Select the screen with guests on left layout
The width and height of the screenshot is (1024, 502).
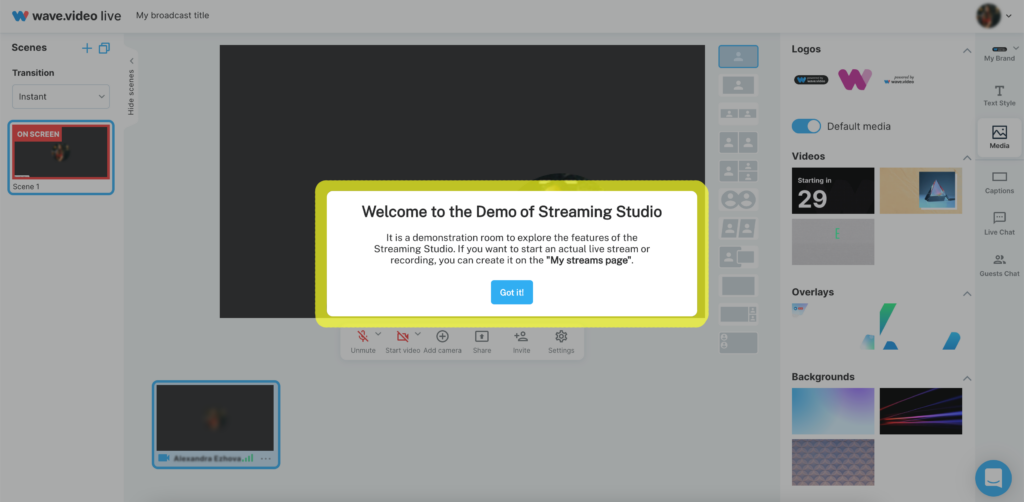739,343
